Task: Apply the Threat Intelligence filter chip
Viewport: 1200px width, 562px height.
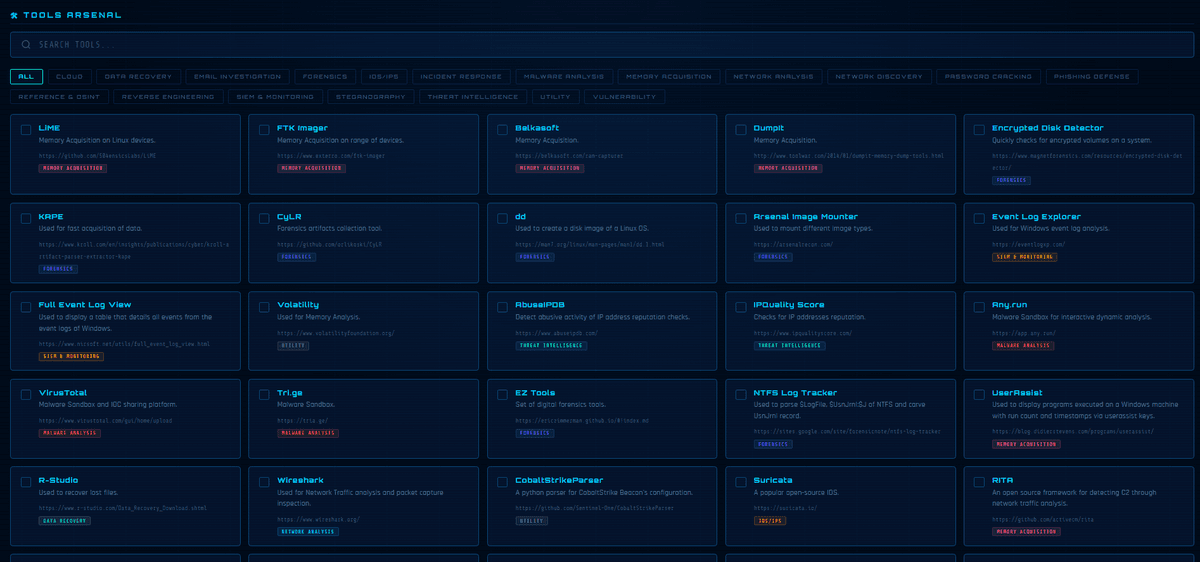Action: tap(475, 97)
